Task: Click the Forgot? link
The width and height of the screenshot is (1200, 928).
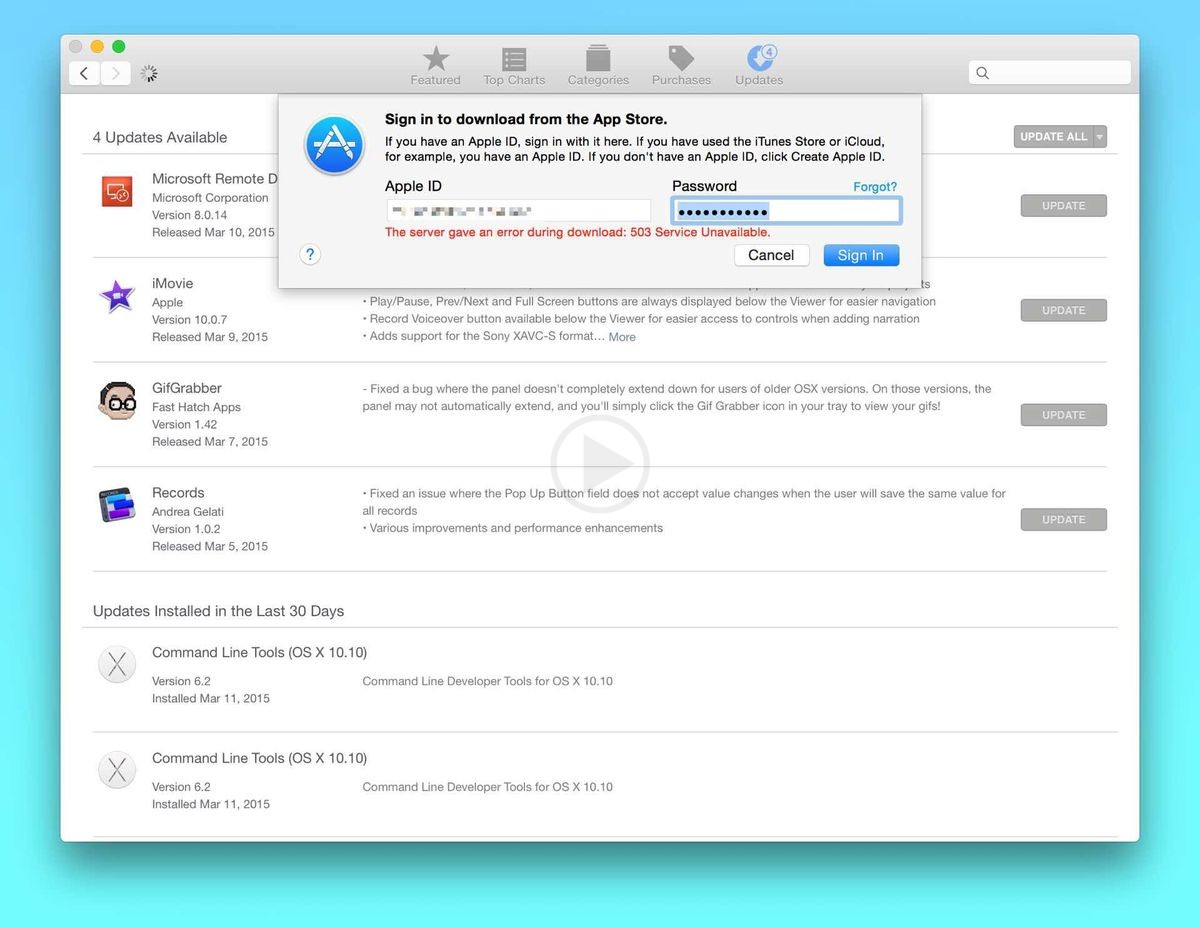Action: click(875, 187)
